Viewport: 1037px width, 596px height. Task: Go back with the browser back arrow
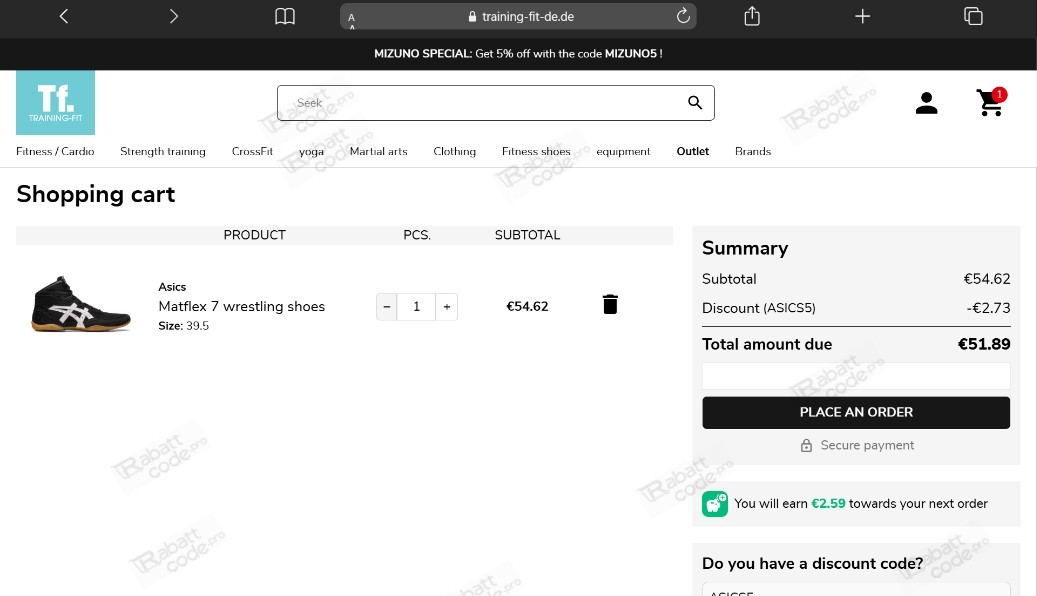click(x=63, y=17)
